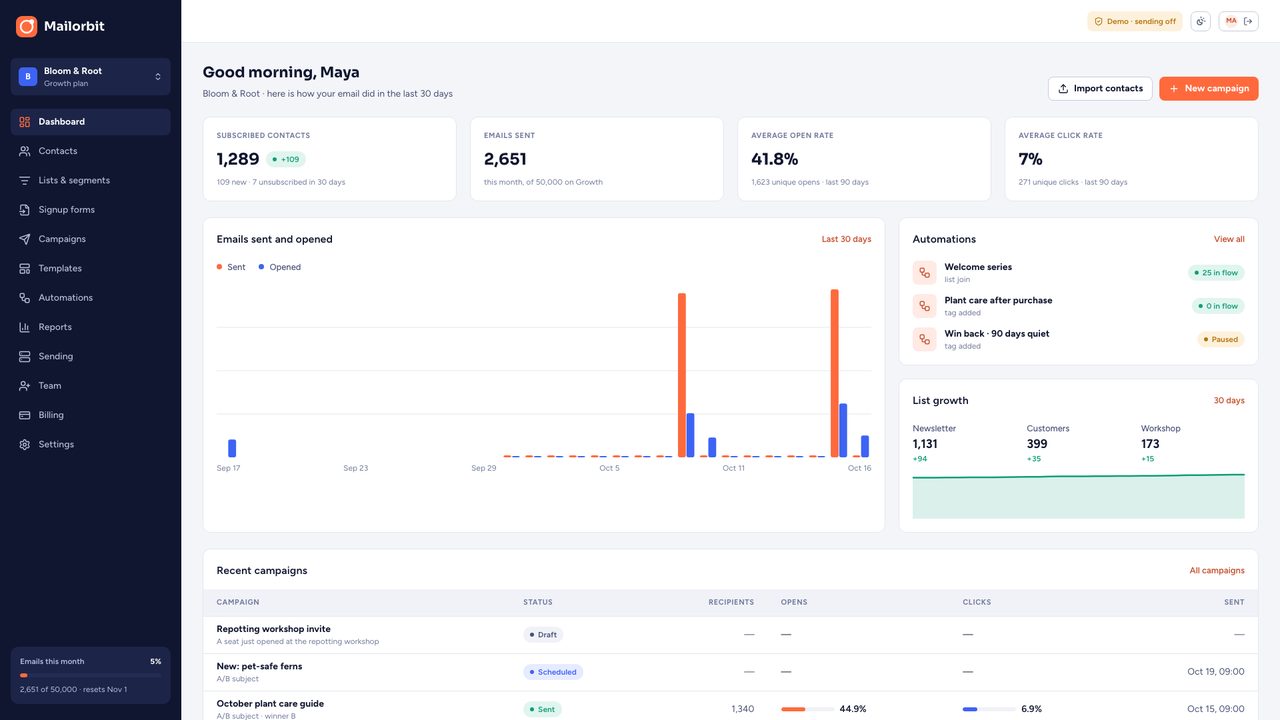The height and width of the screenshot is (720, 1280).
Task: Click the Draft status badge
Action: tap(543, 635)
